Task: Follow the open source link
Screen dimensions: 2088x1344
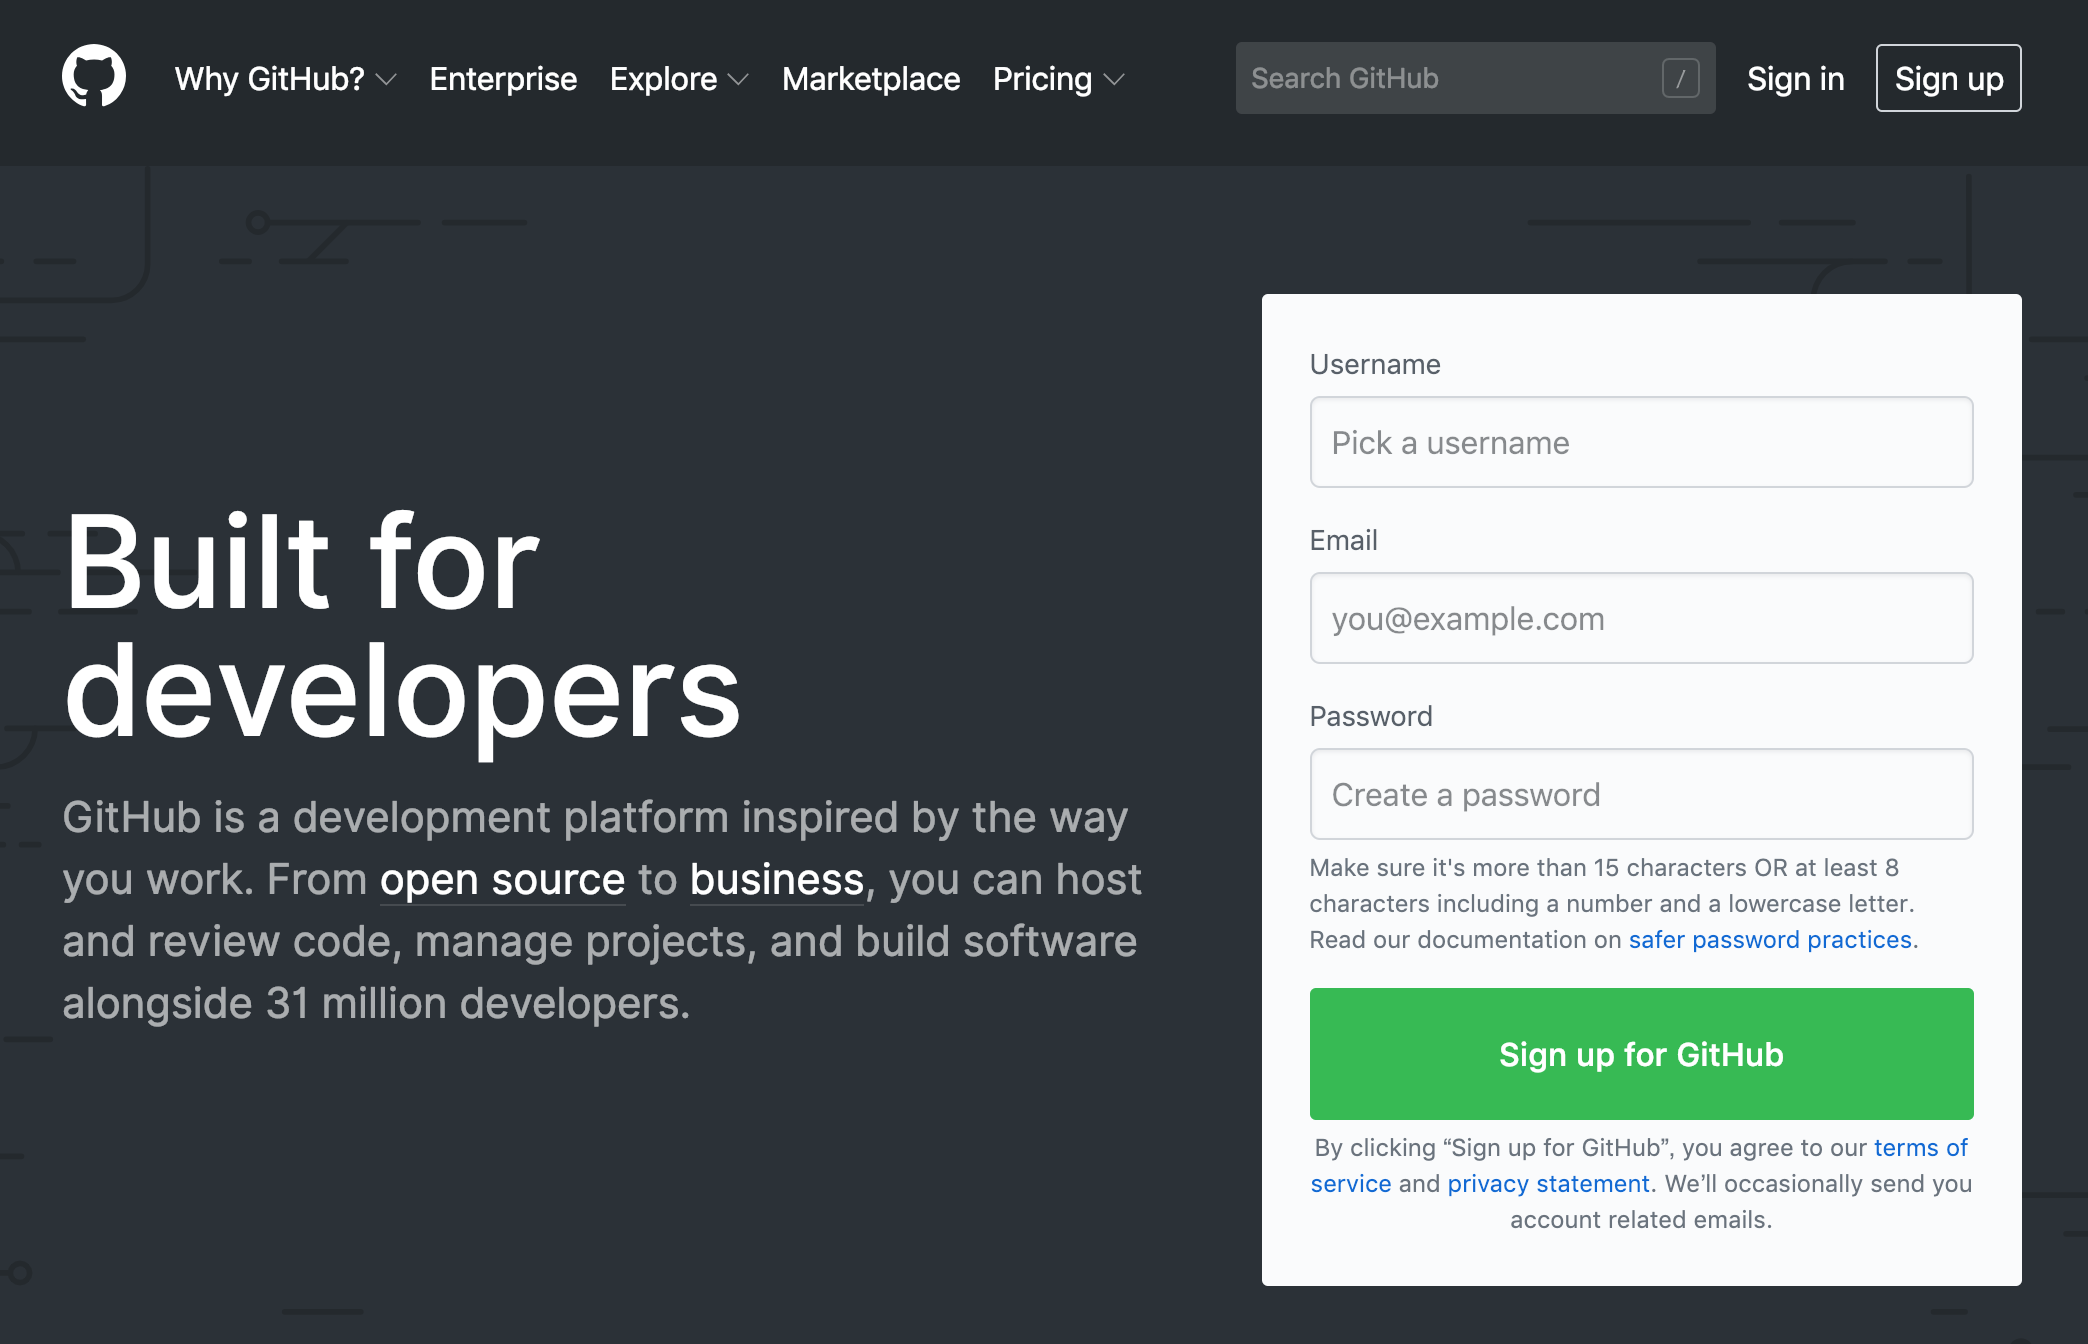Action: [502, 880]
